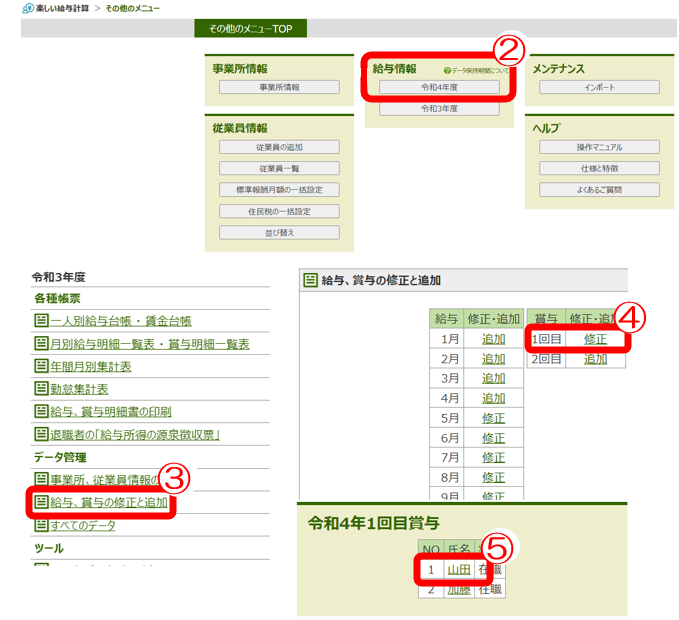Select the 令和3年度 salary year button
Viewport: 679px width, 620px height.
438,108
